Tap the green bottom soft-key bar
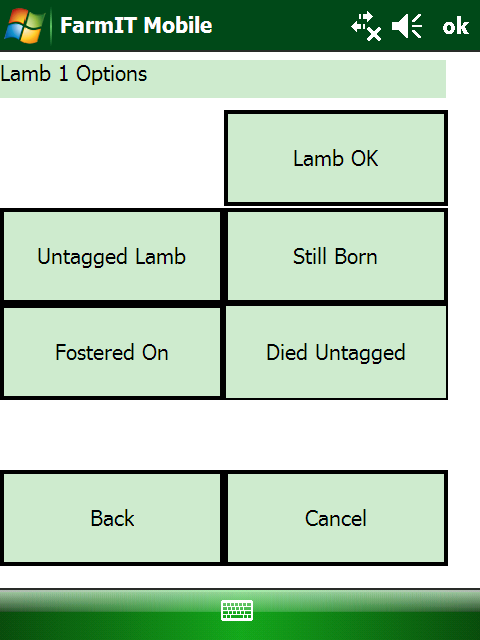This screenshot has height=640, width=480. coord(240,614)
